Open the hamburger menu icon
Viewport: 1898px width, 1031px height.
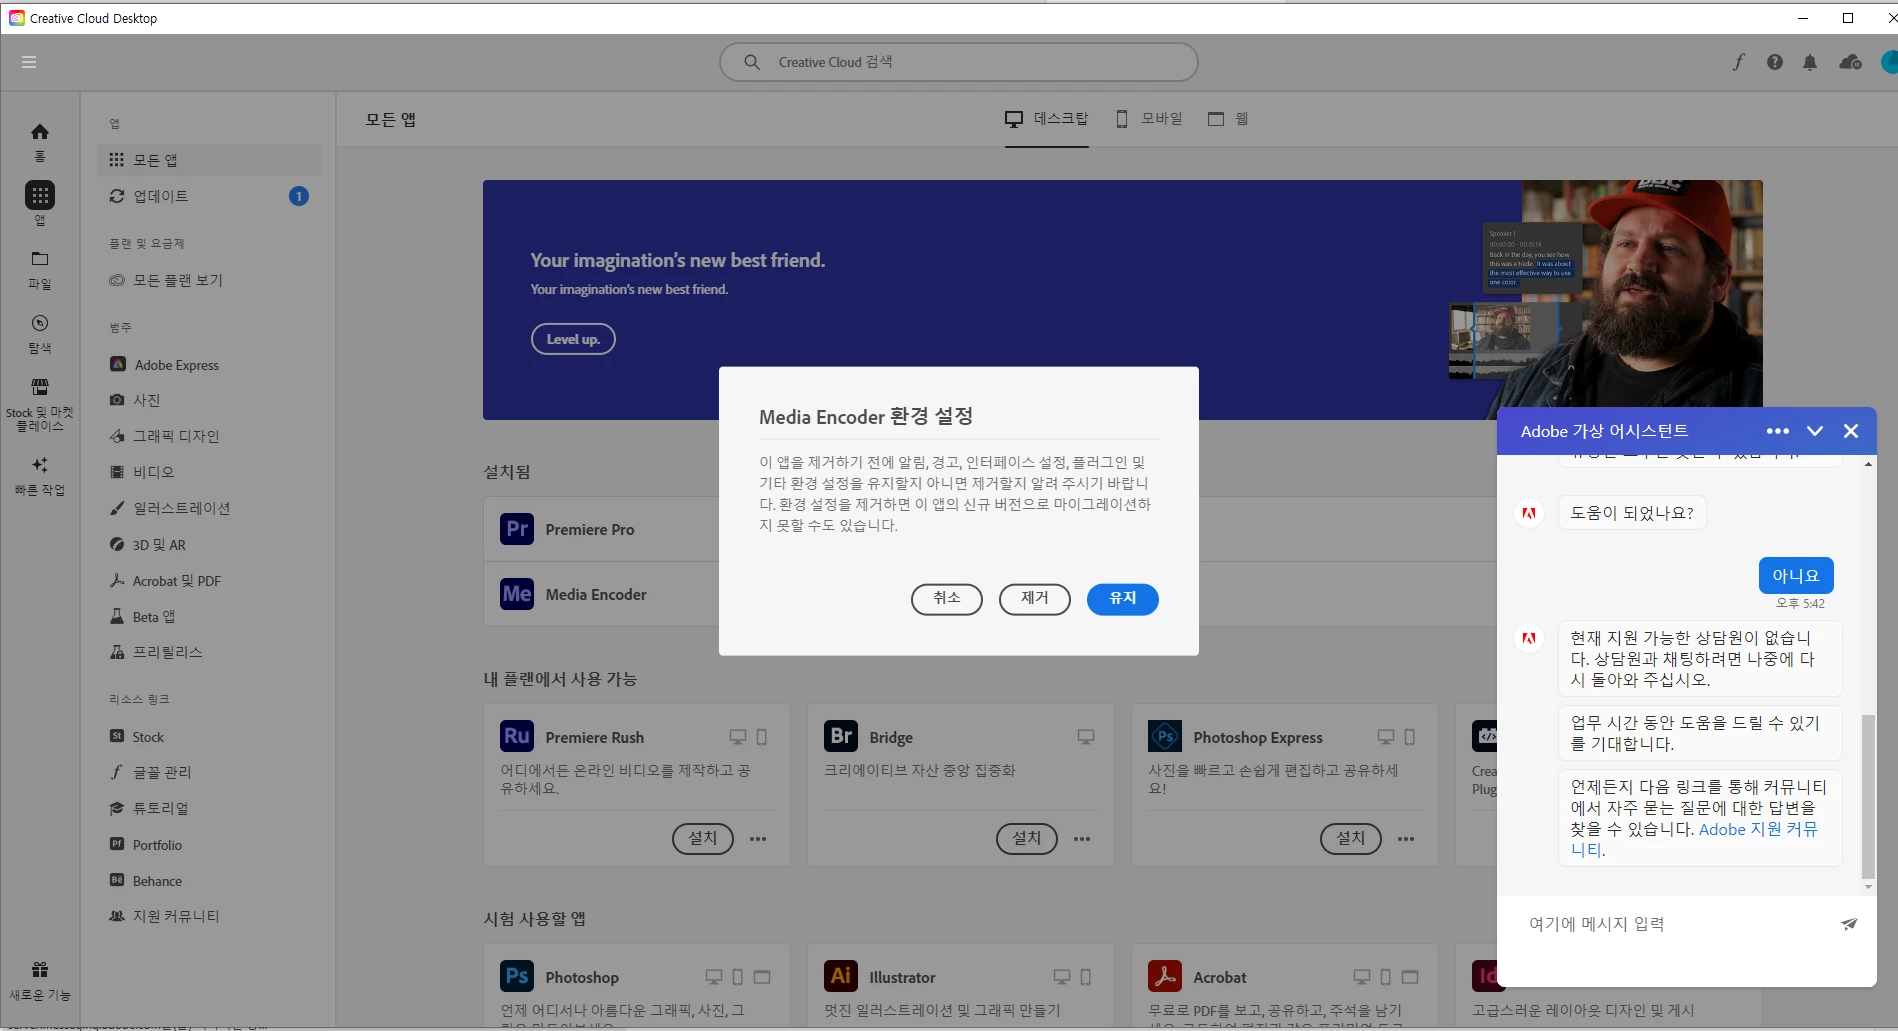click(29, 62)
